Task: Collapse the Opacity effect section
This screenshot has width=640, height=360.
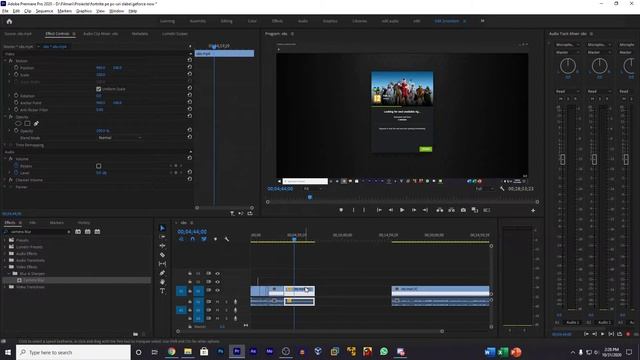Action: (5, 116)
